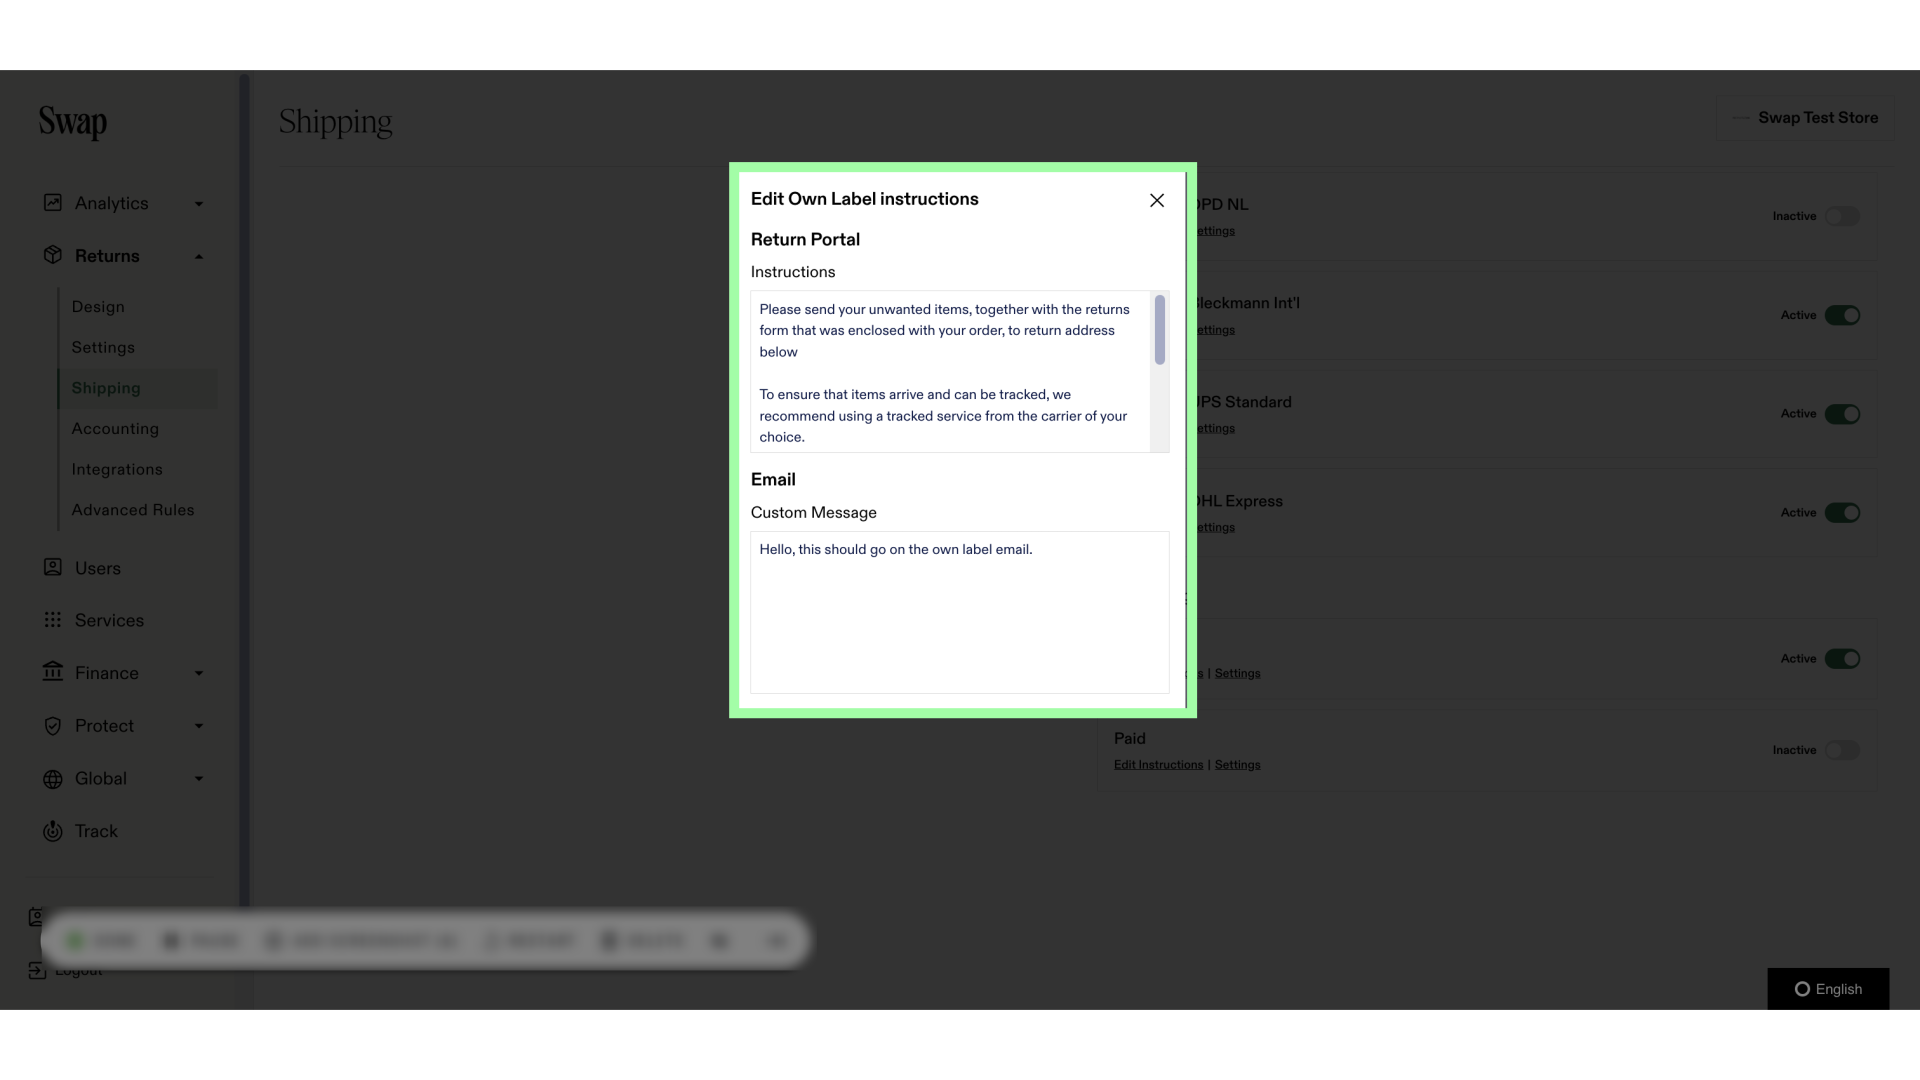Open the Settings submenu under Returns
Screen dimensions: 1920x1080
click(x=103, y=348)
